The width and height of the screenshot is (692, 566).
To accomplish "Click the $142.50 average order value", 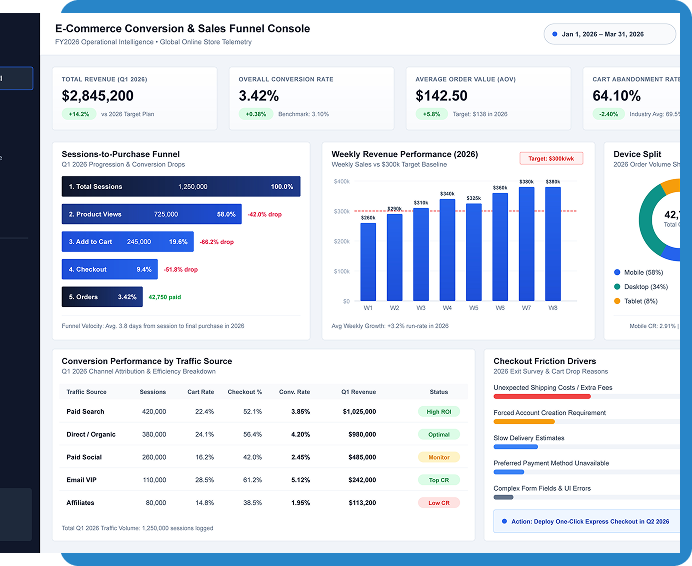I will tap(441, 96).
